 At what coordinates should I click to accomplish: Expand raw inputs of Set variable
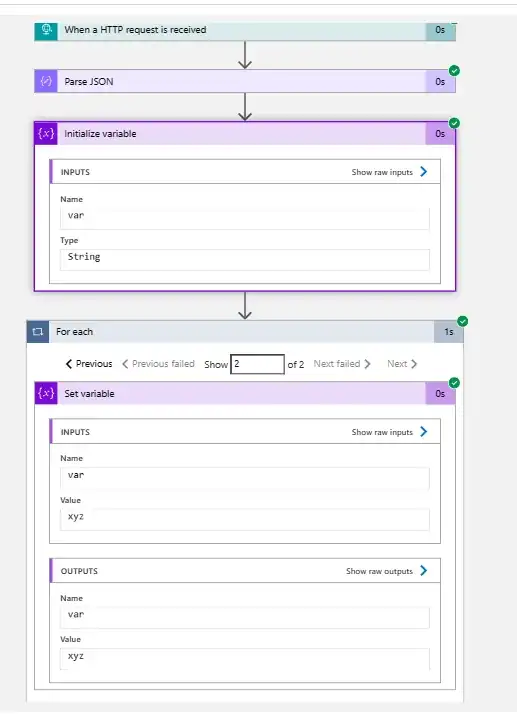(389, 432)
